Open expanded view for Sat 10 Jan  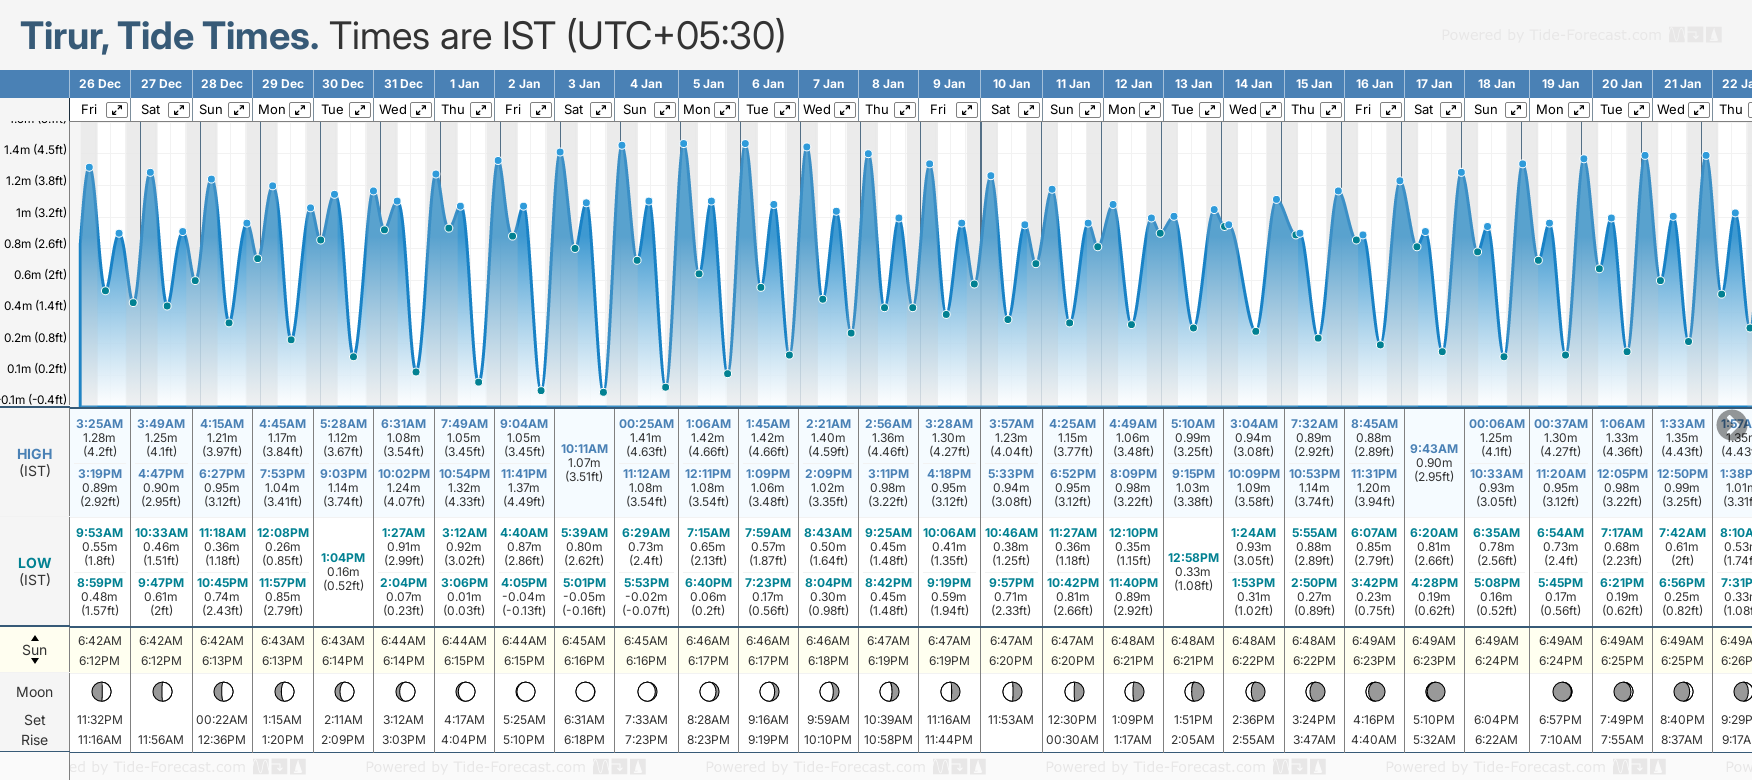click(1028, 110)
